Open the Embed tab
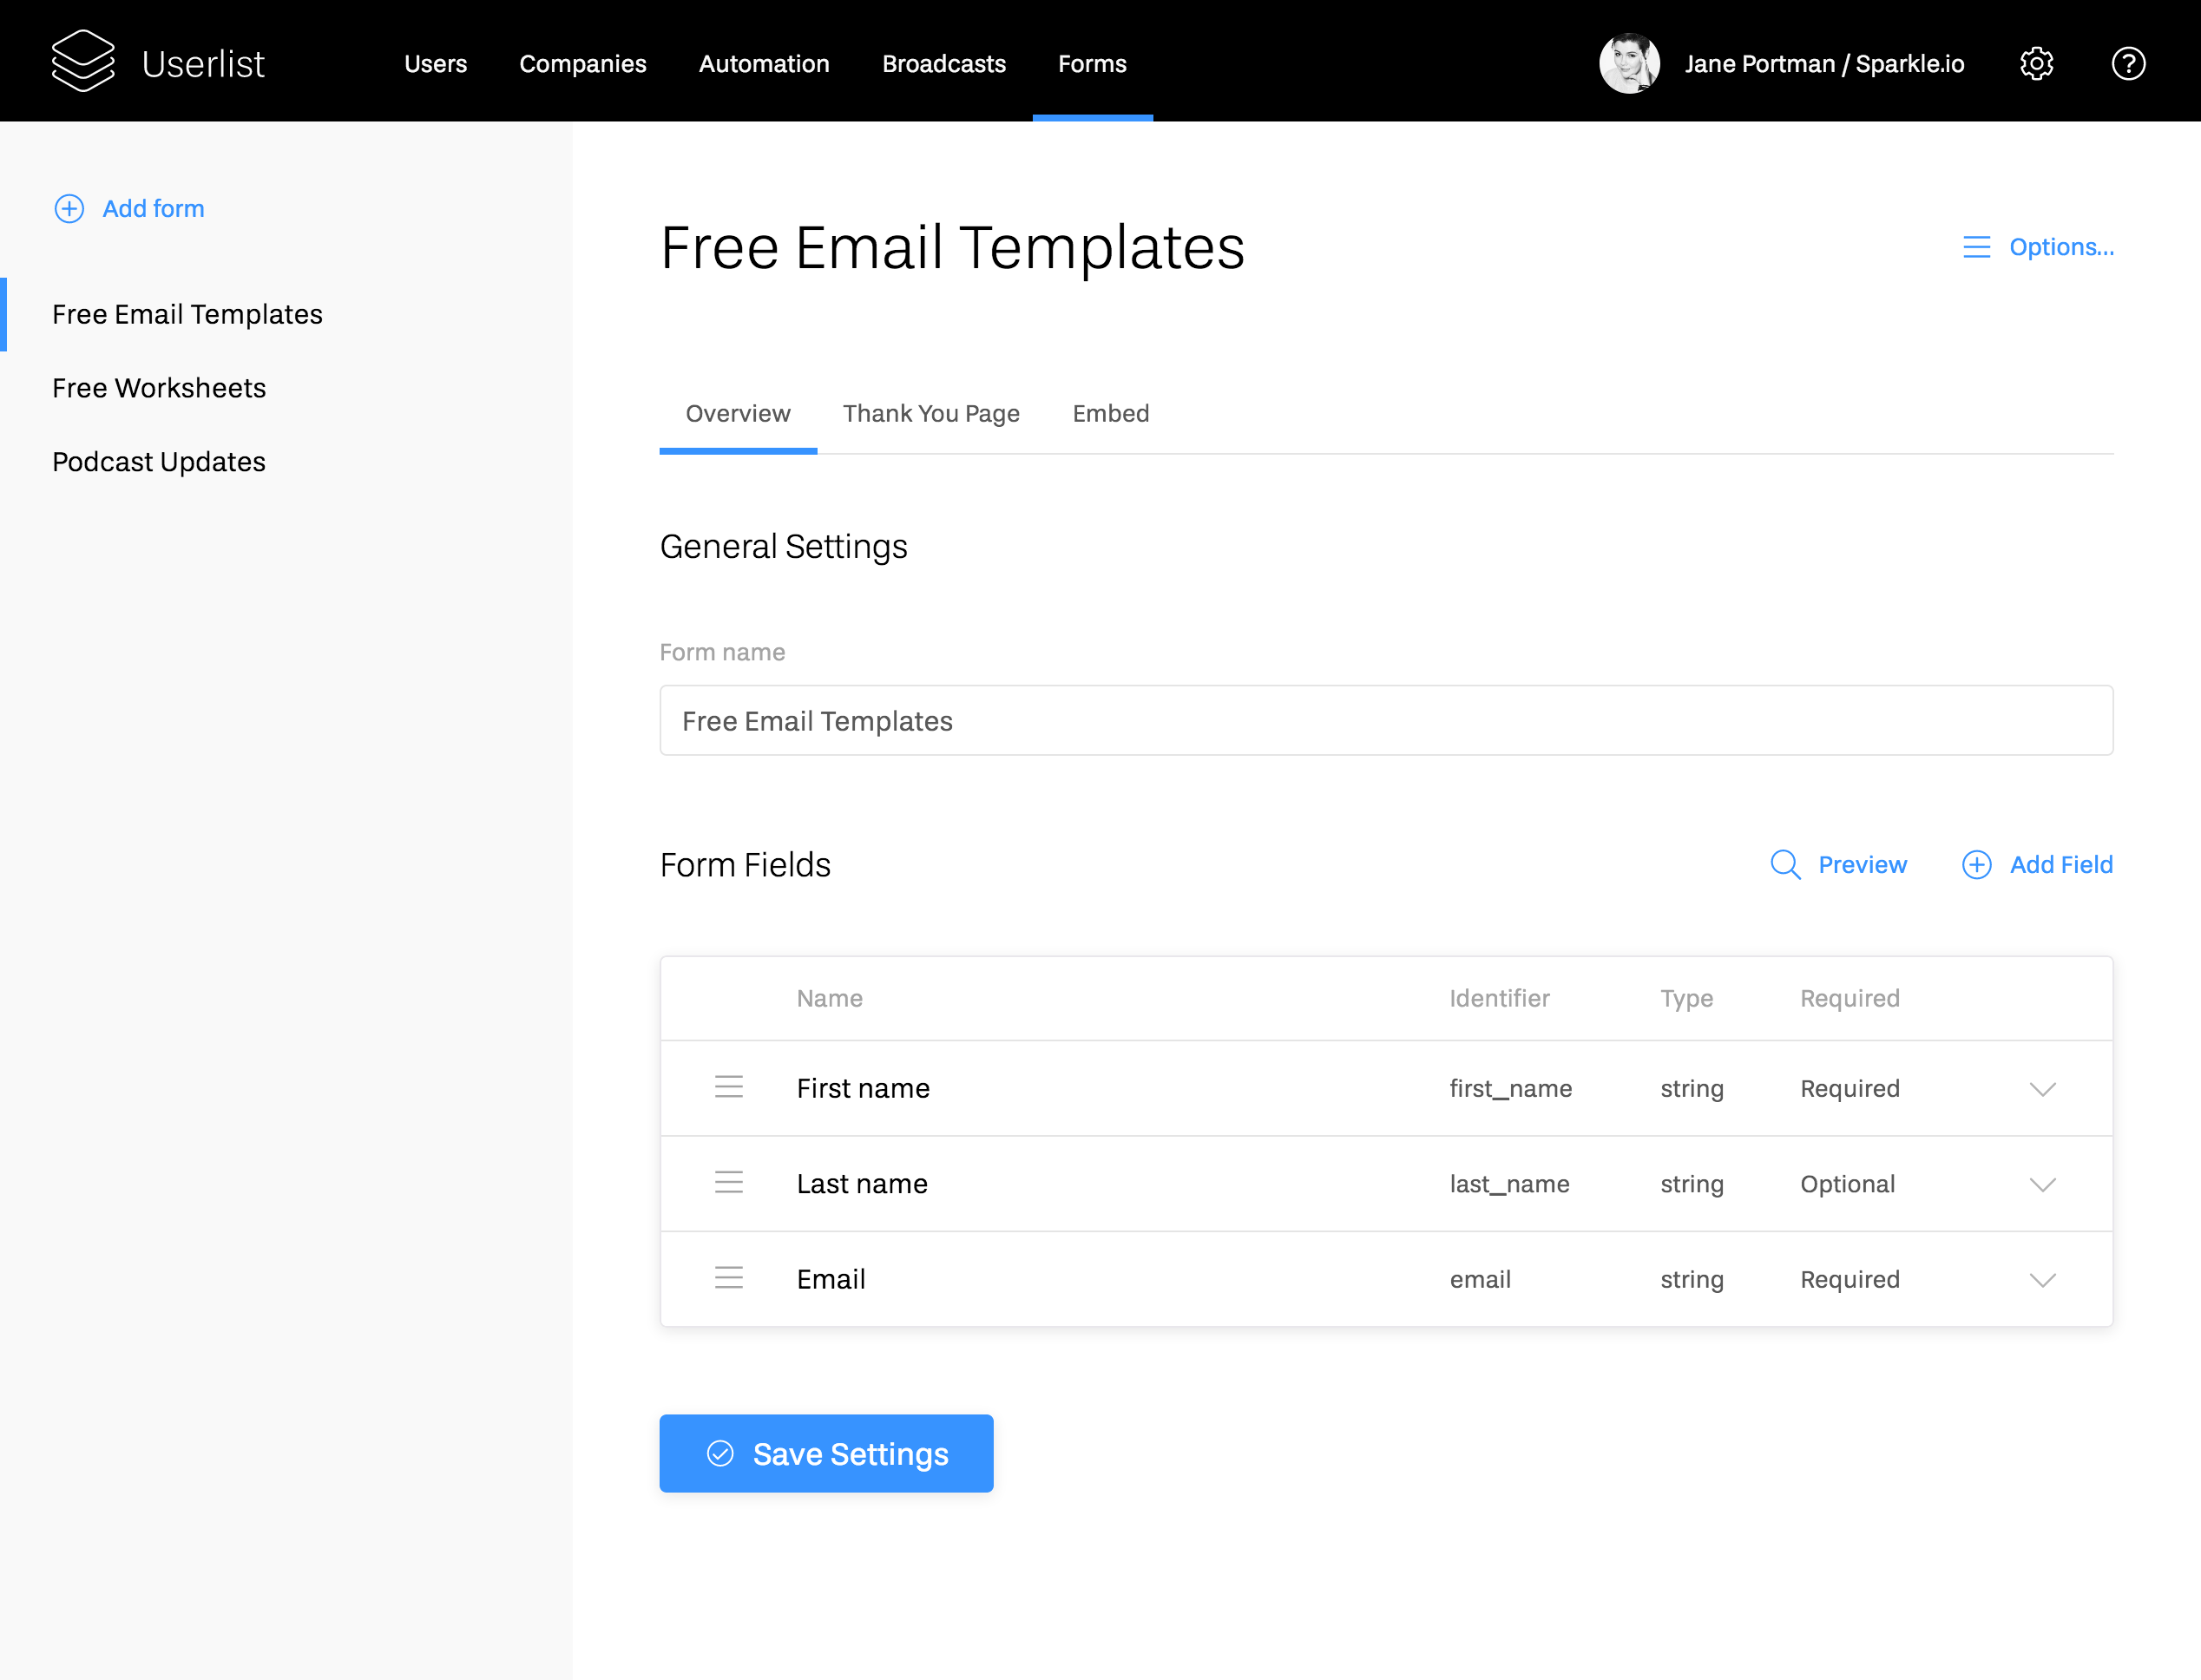 point(1110,414)
